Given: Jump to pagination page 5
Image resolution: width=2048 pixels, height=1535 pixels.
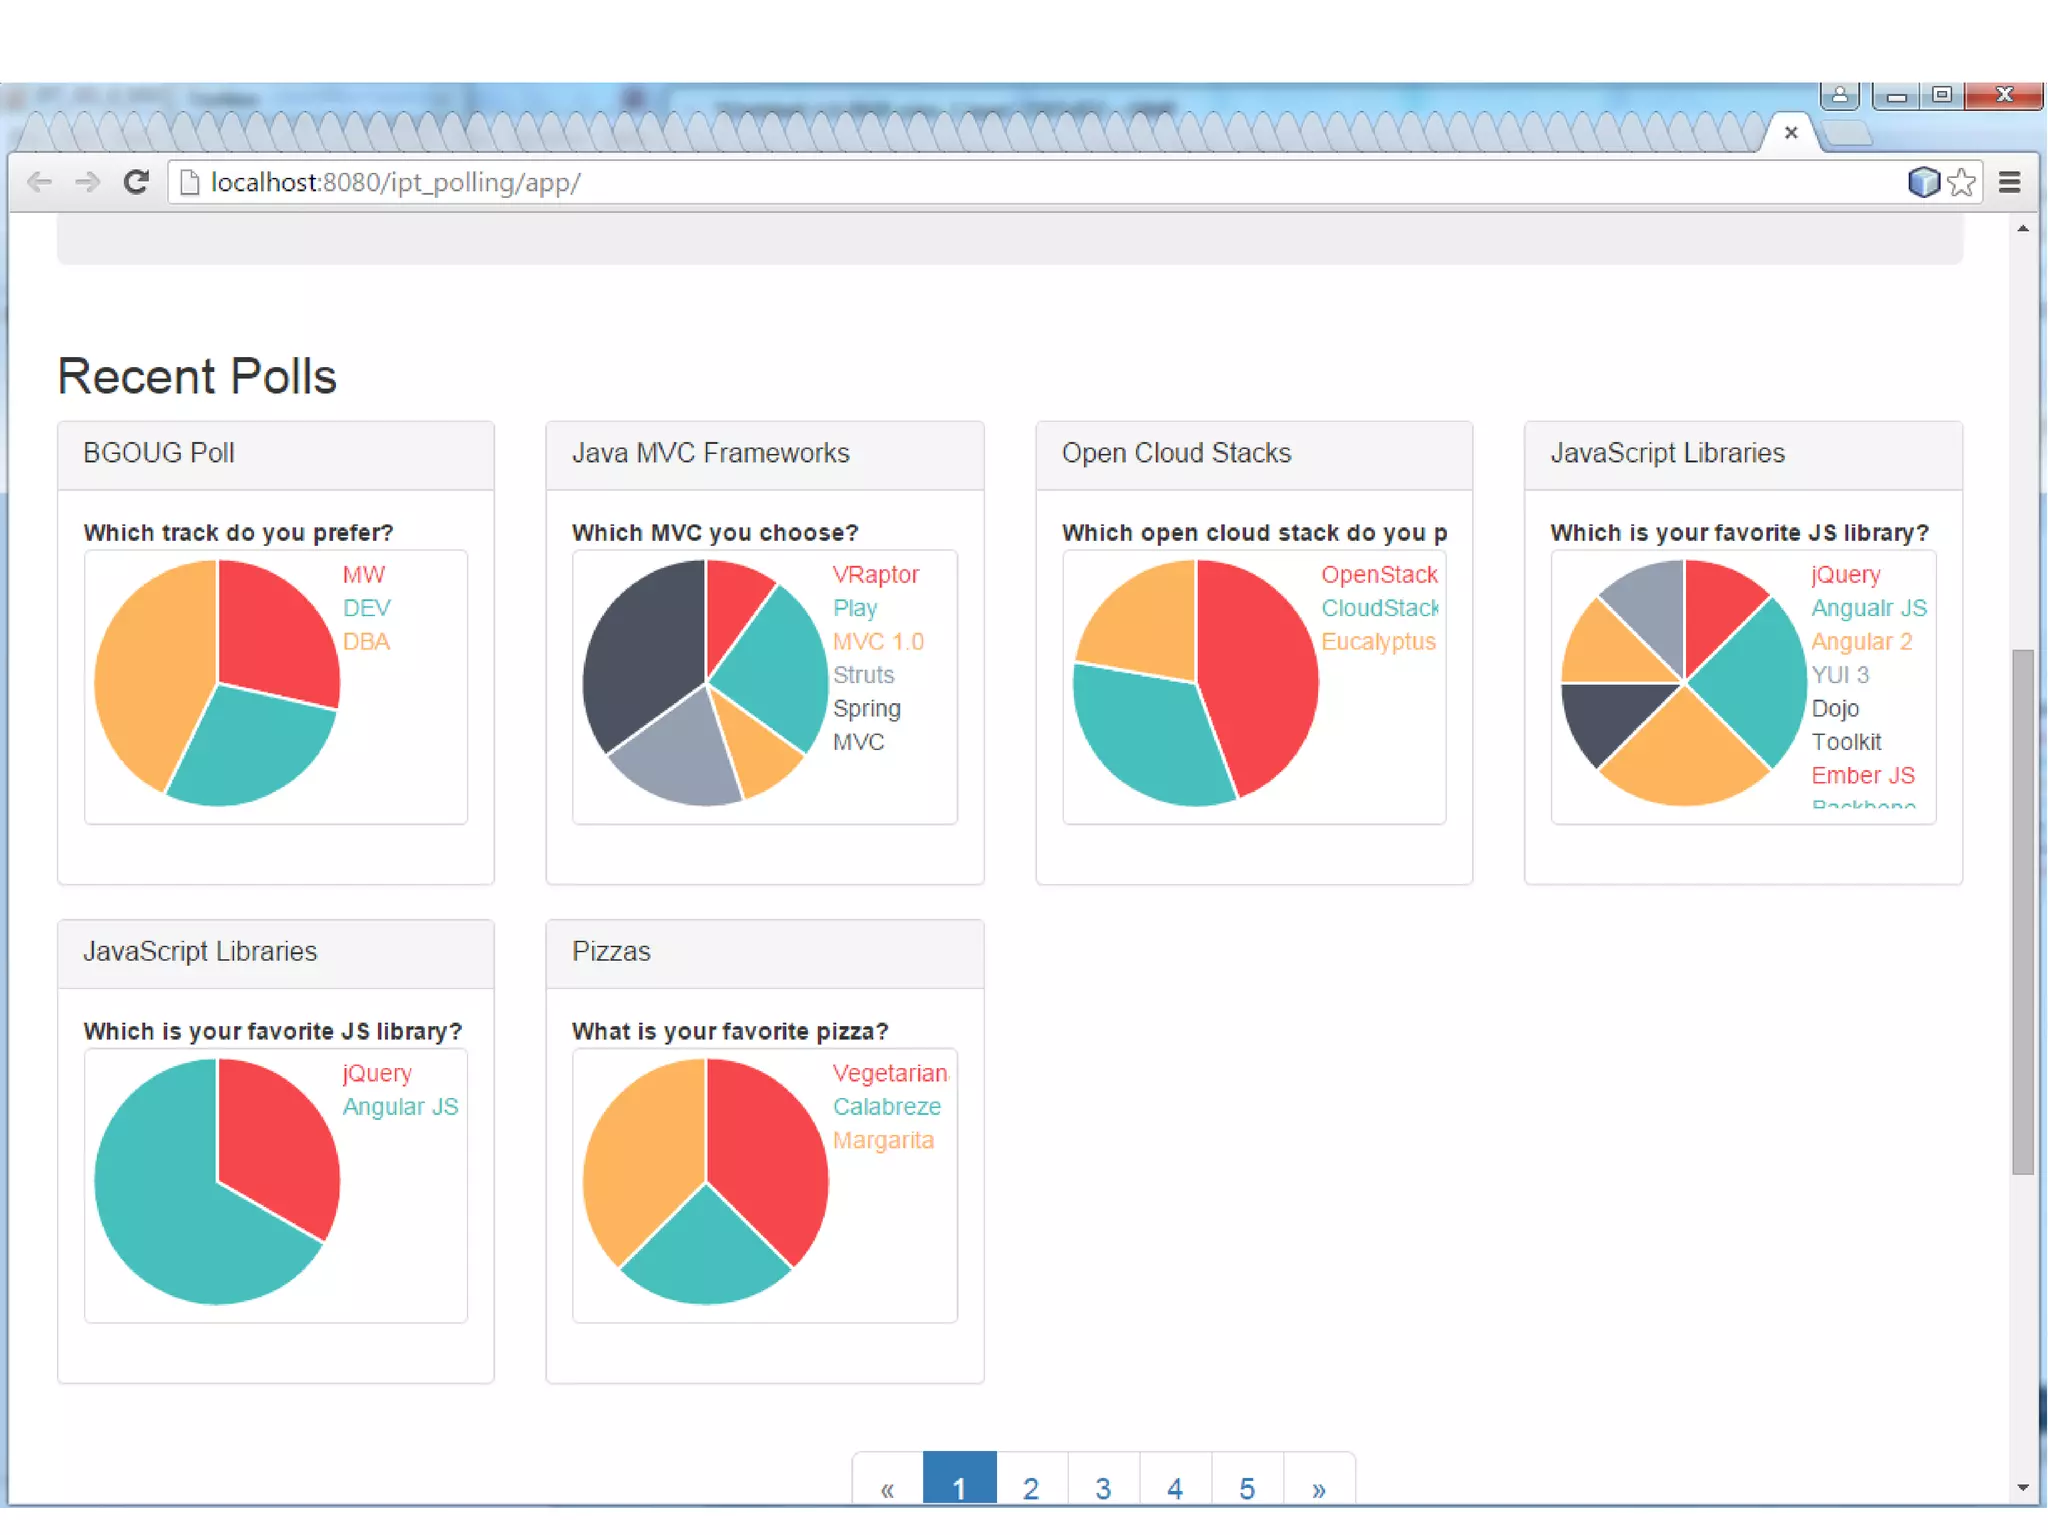Looking at the screenshot, I should click(x=1247, y=1487).
